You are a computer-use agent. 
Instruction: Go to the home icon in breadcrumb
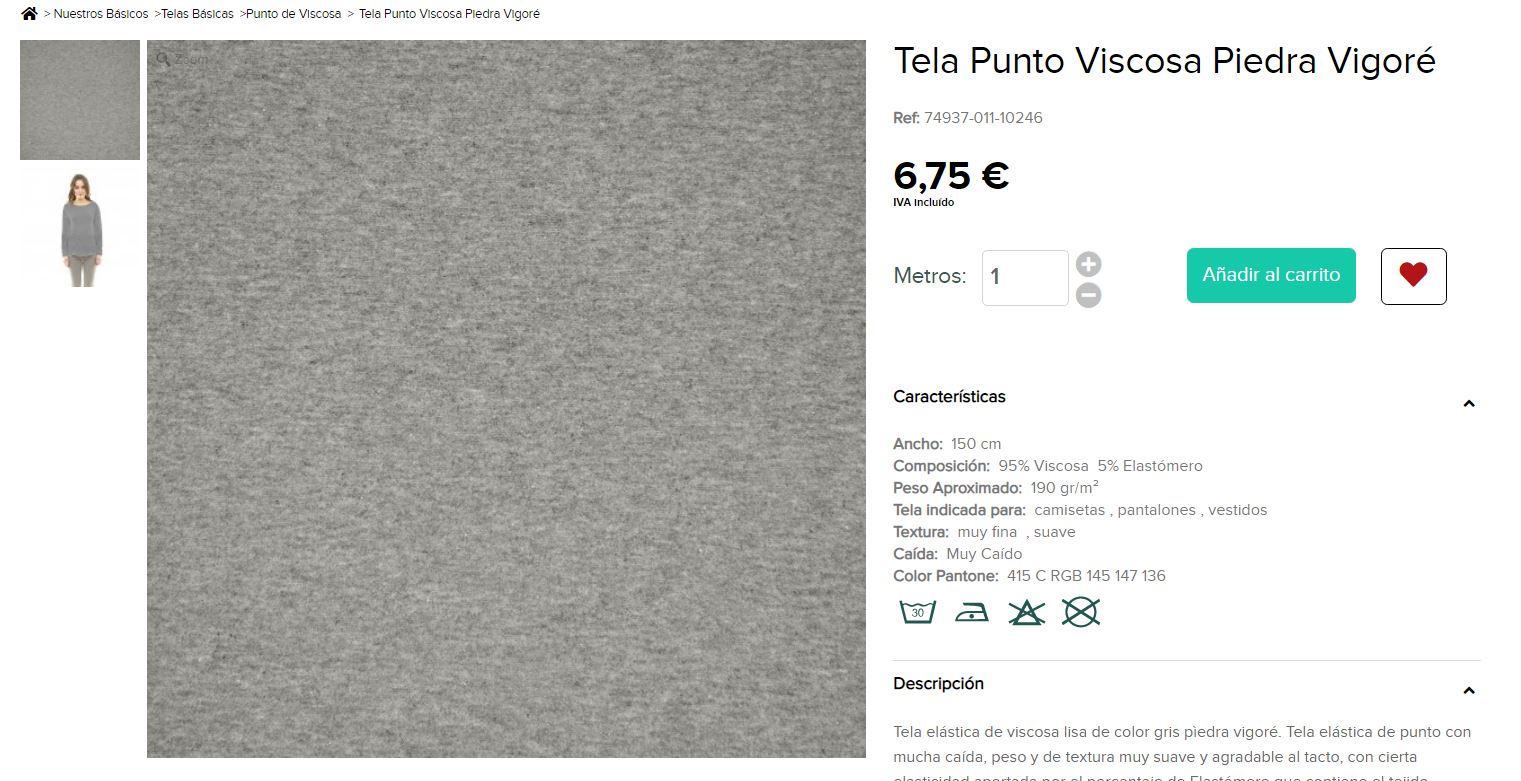pyautogui.click(x=29, y=14)
